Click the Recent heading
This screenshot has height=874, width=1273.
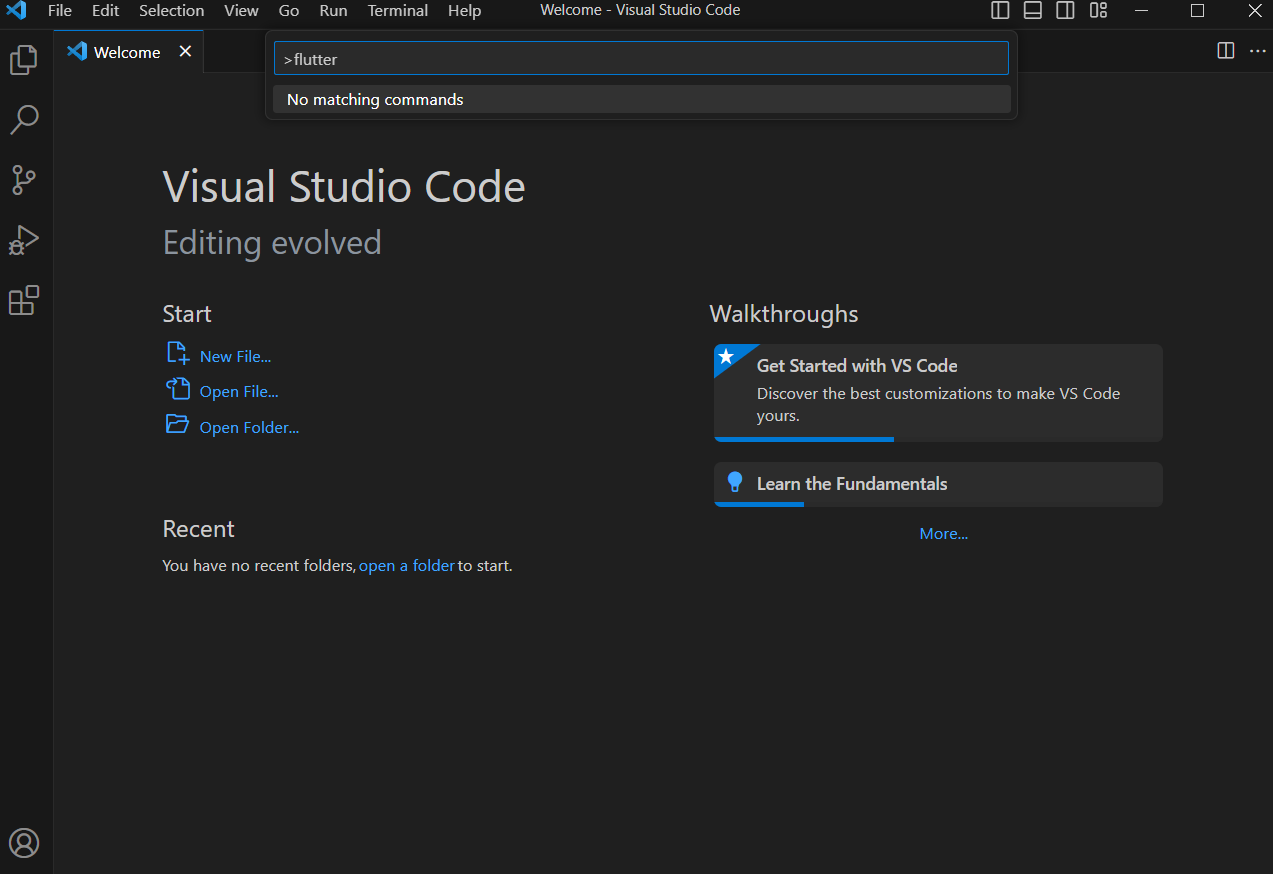point(198,529)
